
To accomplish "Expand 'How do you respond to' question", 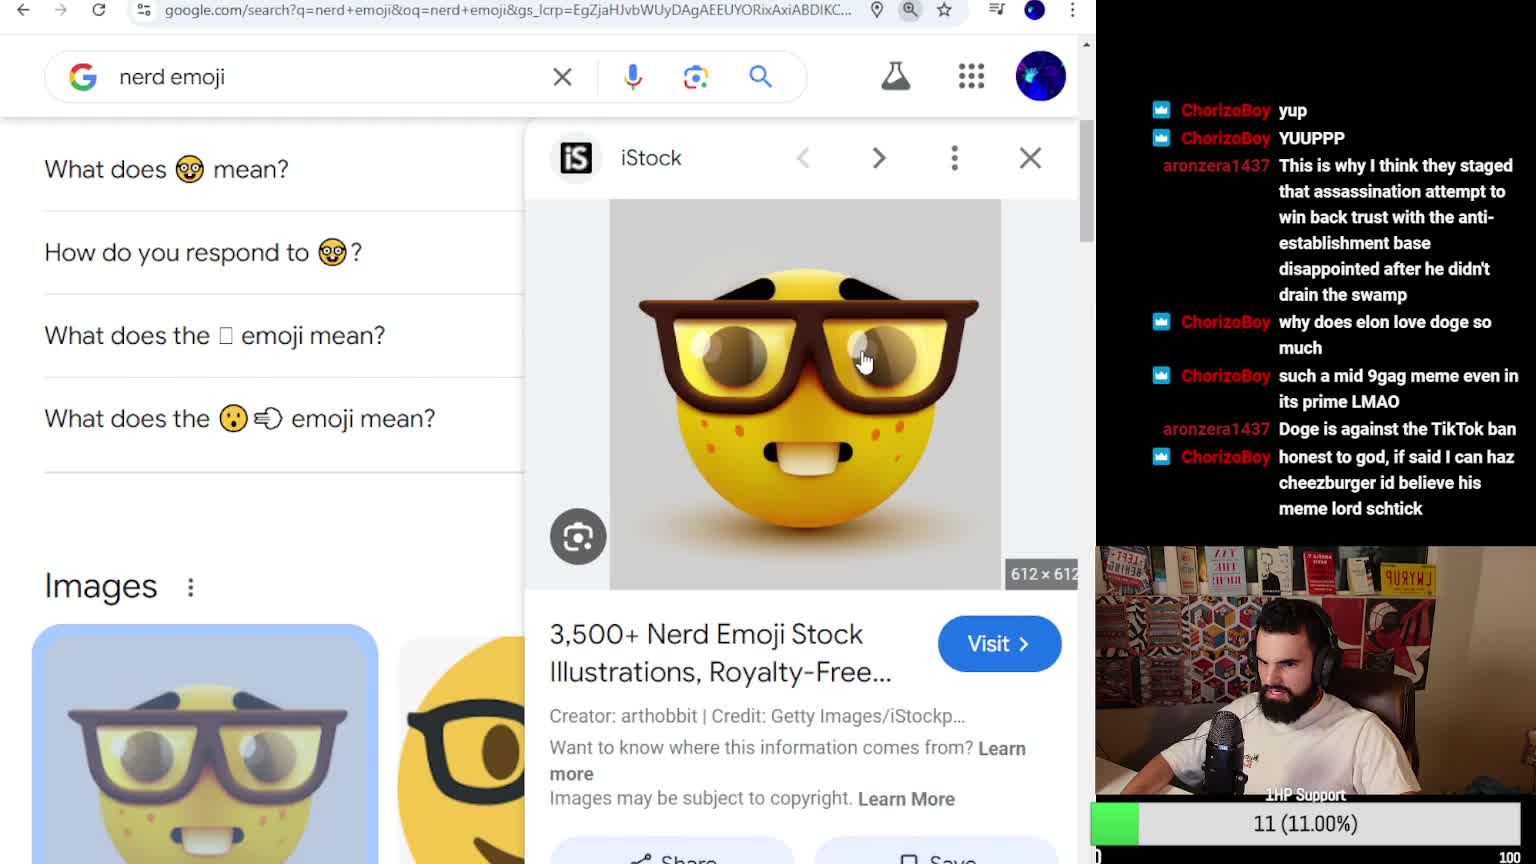I will click(284, 252).
